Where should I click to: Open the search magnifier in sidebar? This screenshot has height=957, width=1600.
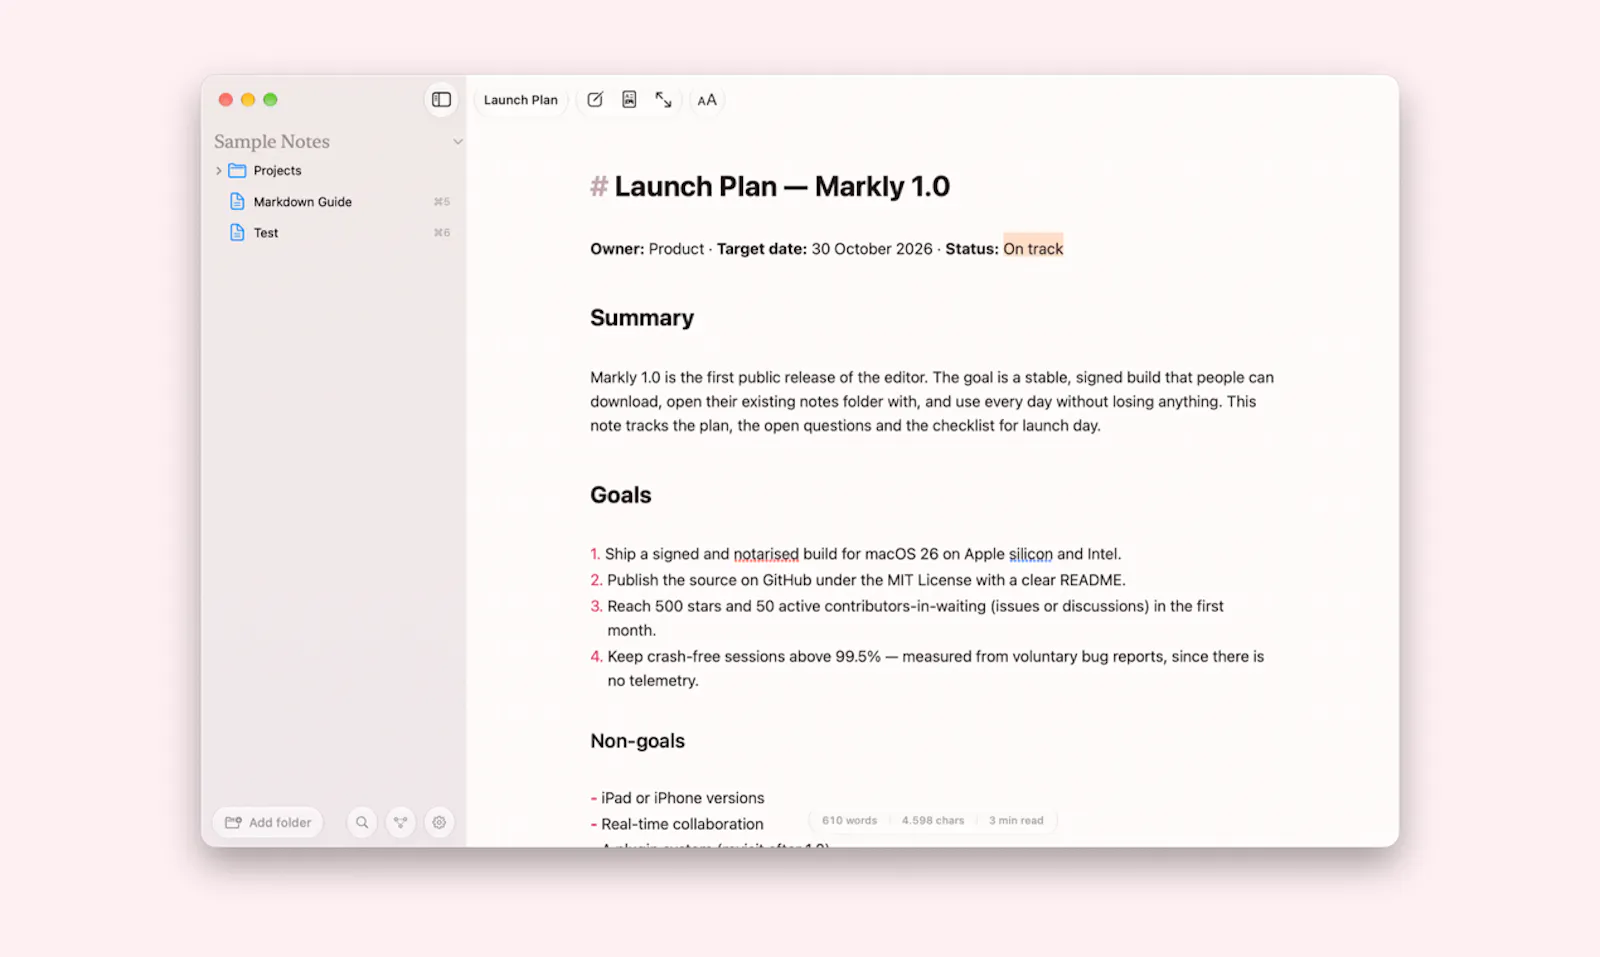pos(362,822)
